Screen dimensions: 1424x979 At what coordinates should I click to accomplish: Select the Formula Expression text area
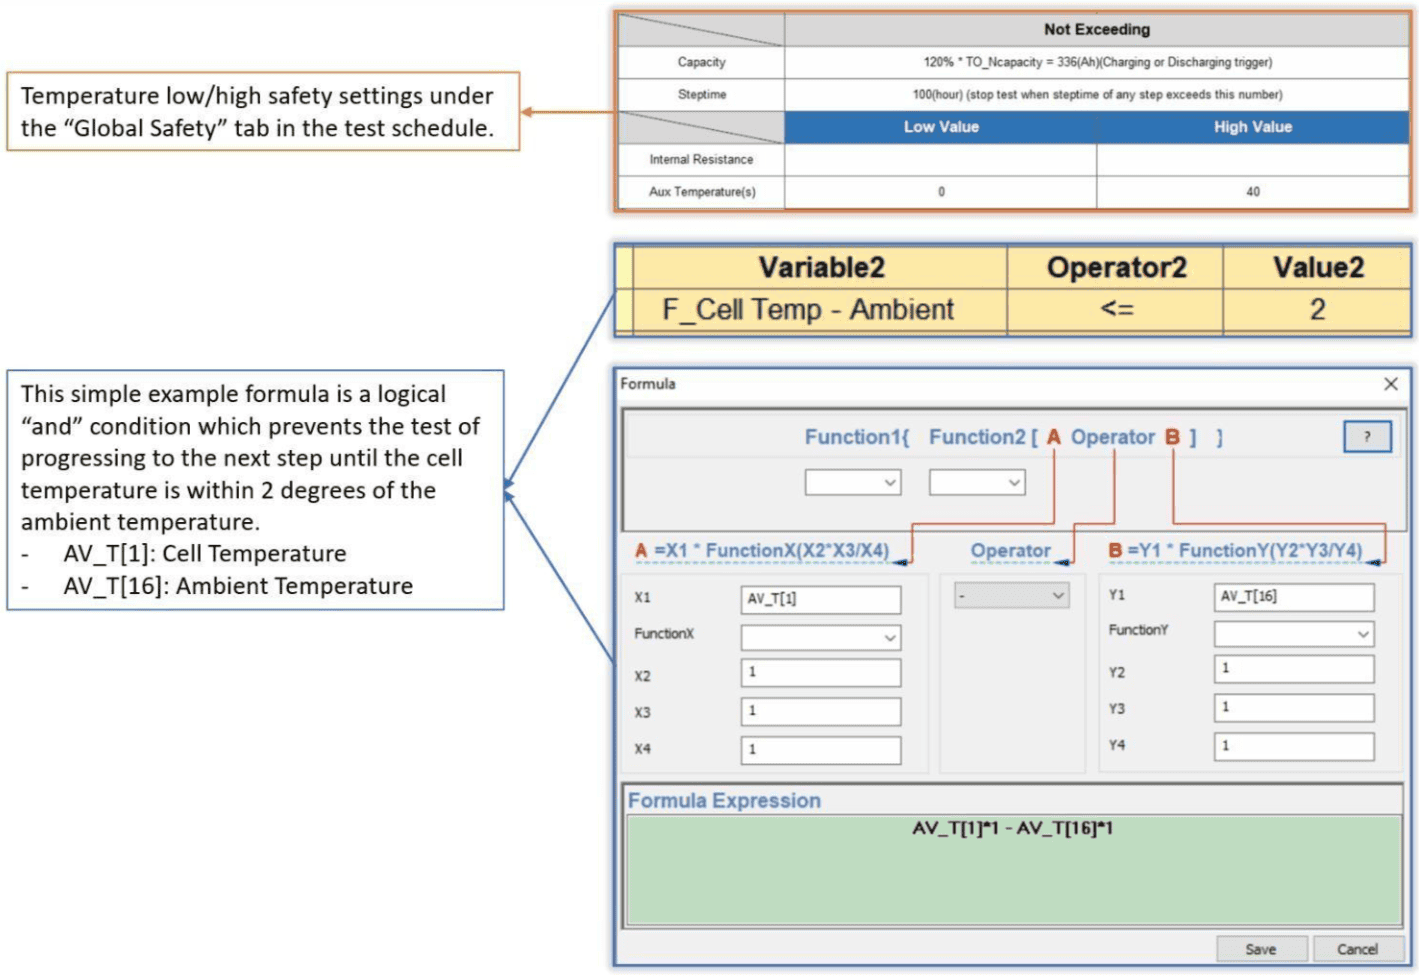[x=1010, y=865]
